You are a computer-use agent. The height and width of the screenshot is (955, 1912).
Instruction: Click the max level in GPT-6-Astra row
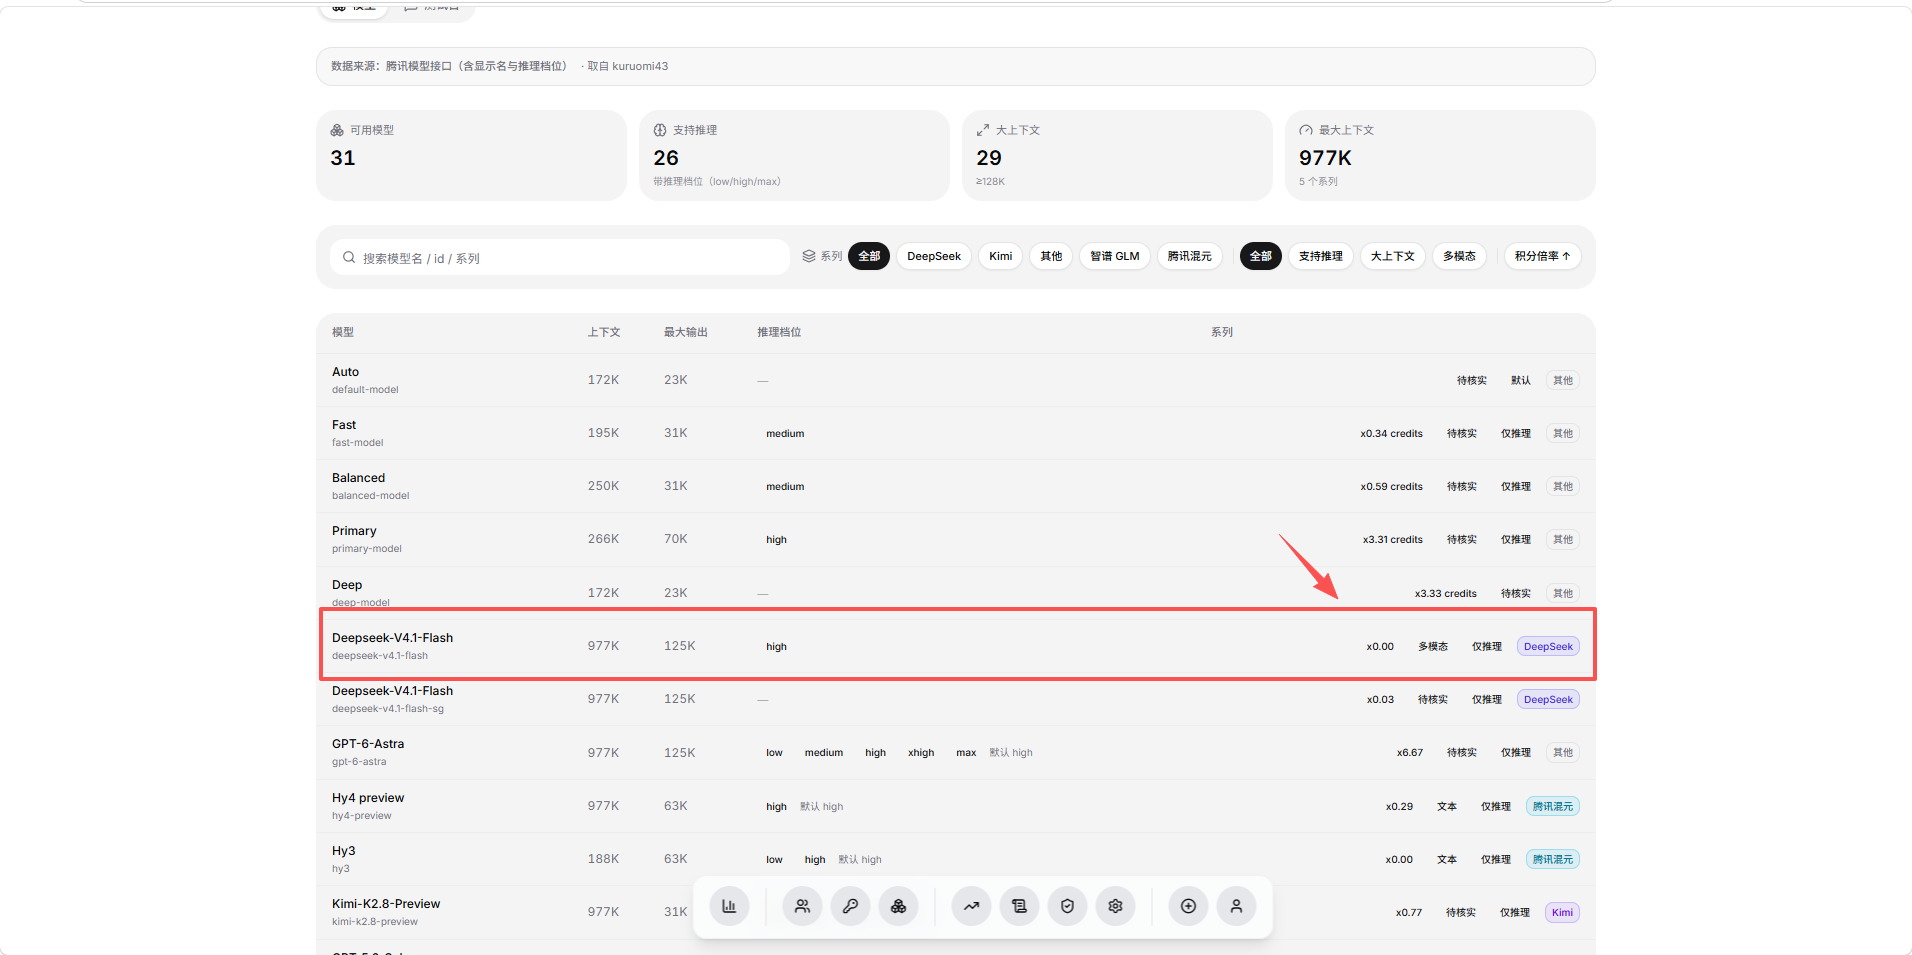tap(966, 753)
